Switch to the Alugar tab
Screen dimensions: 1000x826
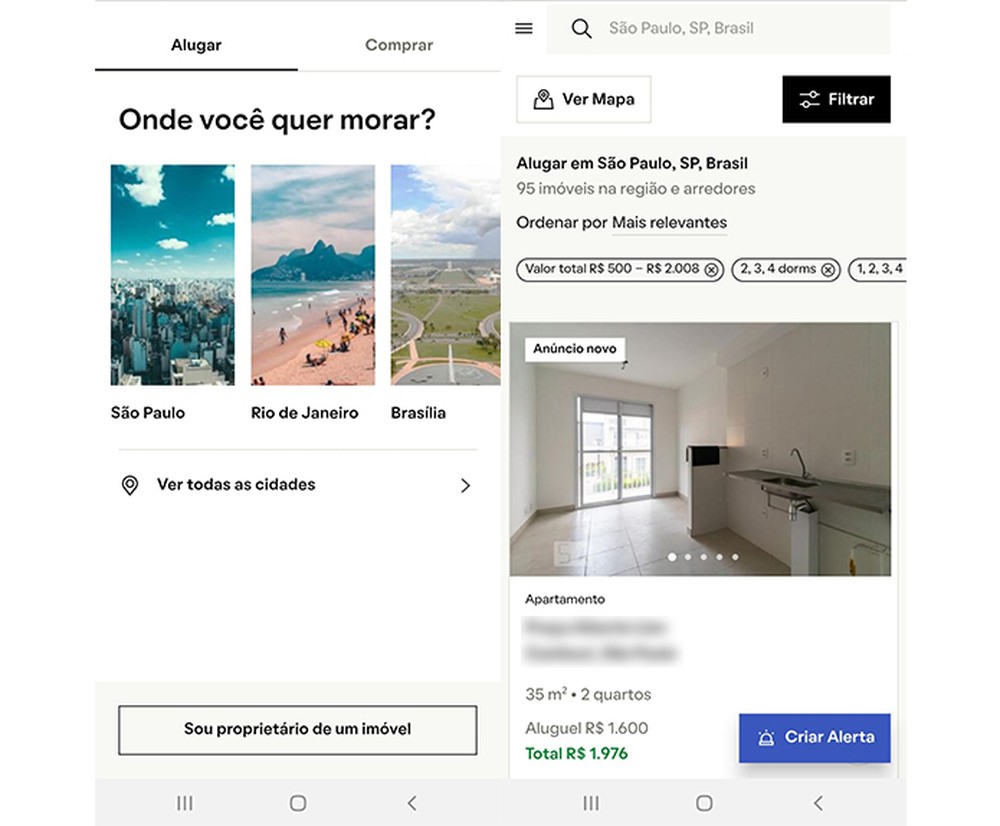point(195,44)
